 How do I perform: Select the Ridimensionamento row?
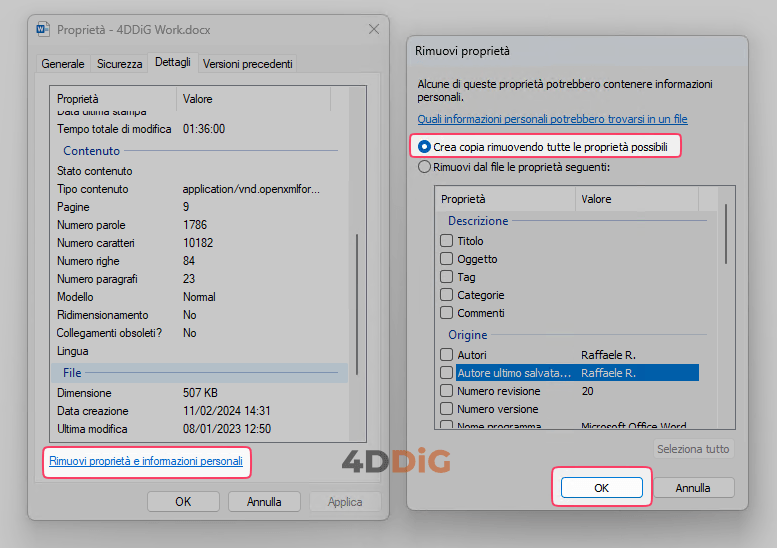pyautogui.click(x=200, y=315)
